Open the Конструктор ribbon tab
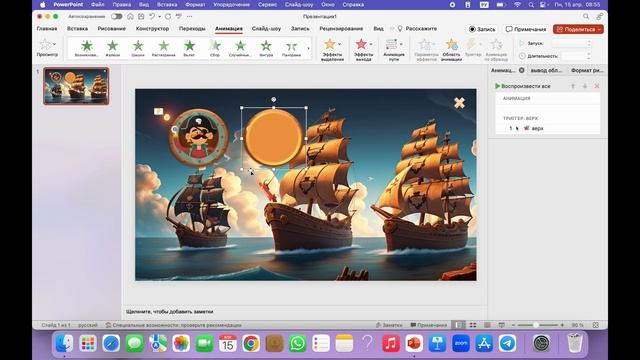This screenshot has width=640, height=360. click(152, 29)
